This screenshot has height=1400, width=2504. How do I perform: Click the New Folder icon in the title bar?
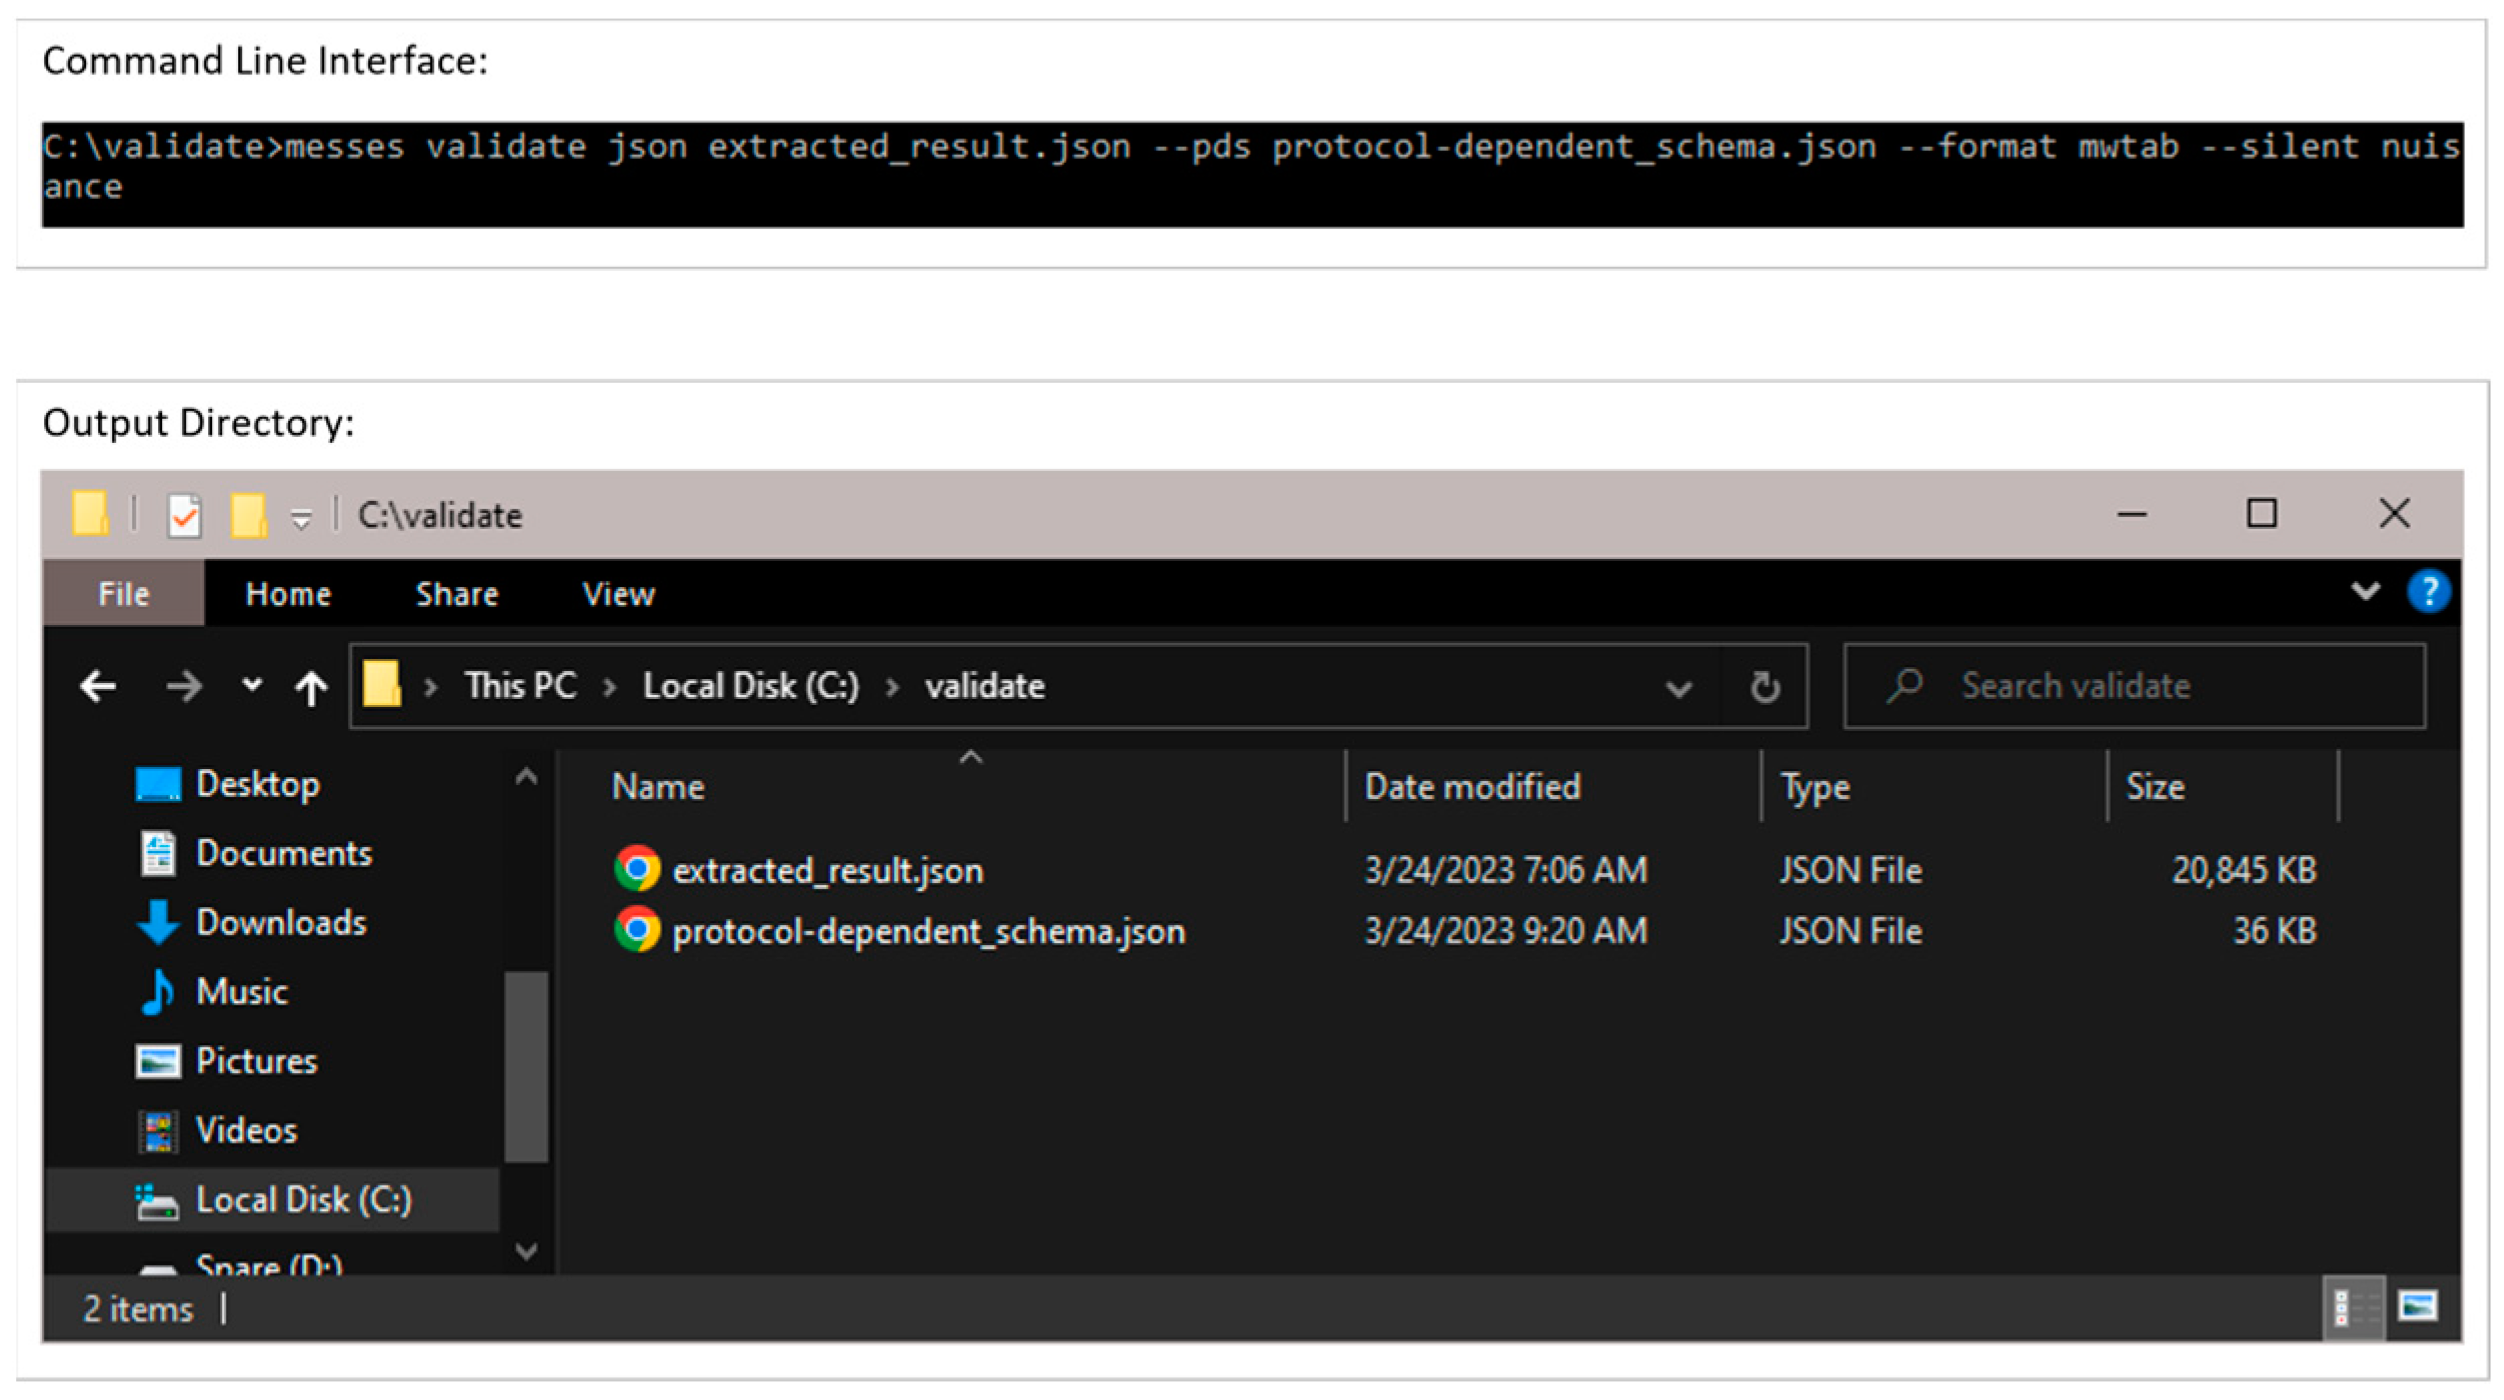[x=248, y=516]
